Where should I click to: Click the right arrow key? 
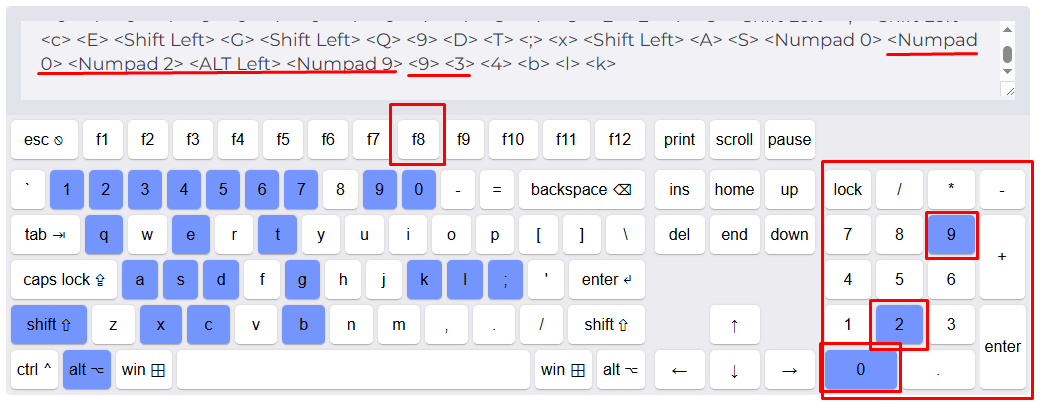point(789,370)
